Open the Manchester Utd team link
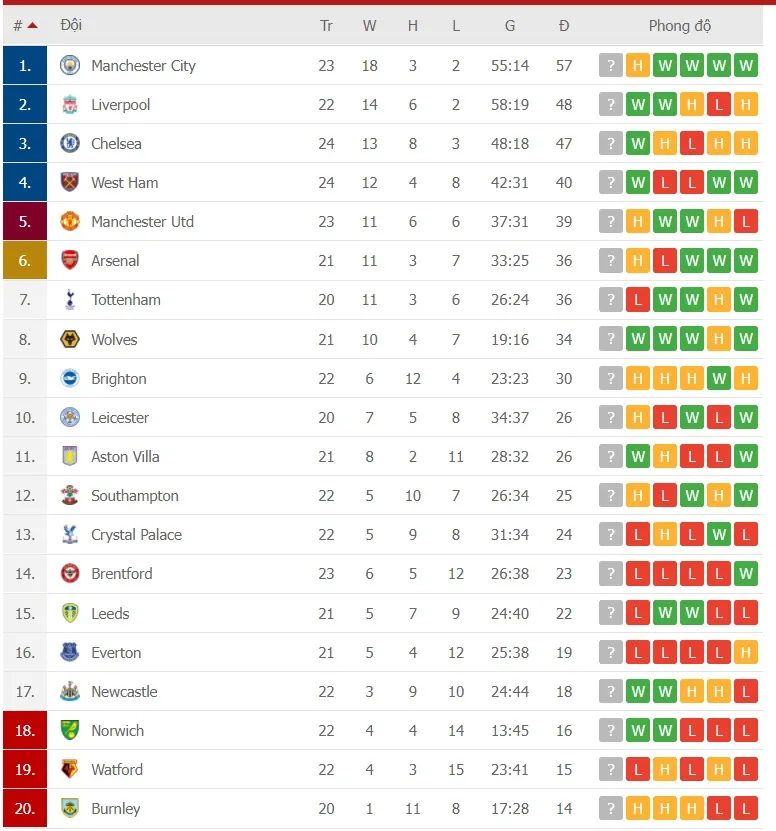The width and height of the screenshot is (776, 831). (142, 222)
